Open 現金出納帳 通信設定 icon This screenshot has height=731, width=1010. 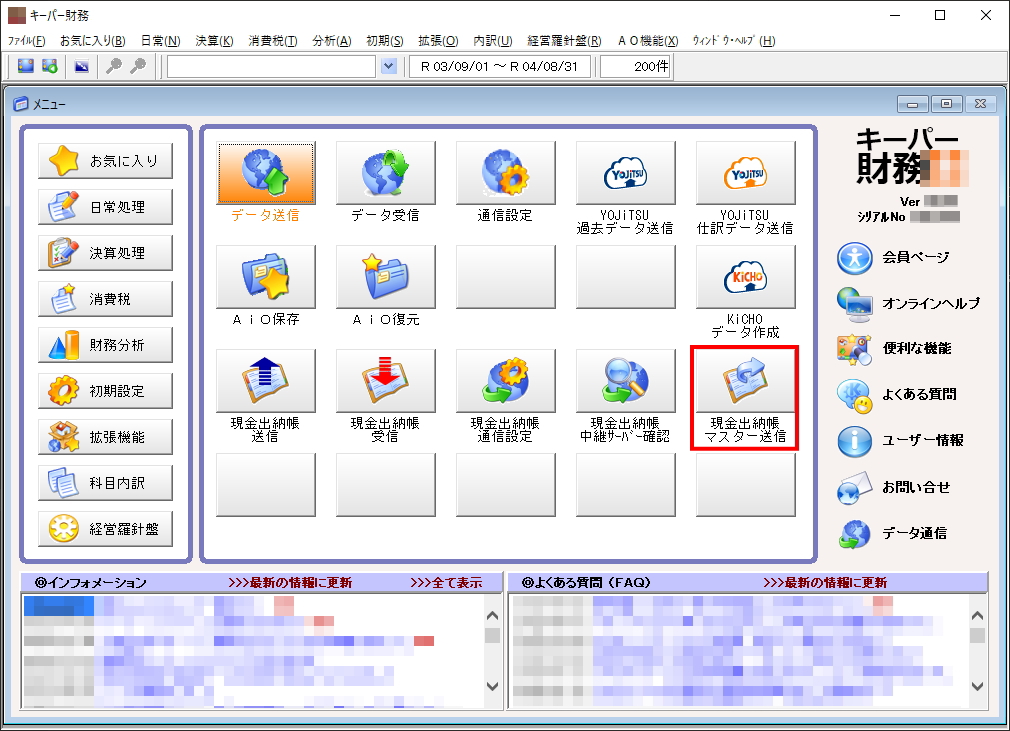(x=505, y=381)
